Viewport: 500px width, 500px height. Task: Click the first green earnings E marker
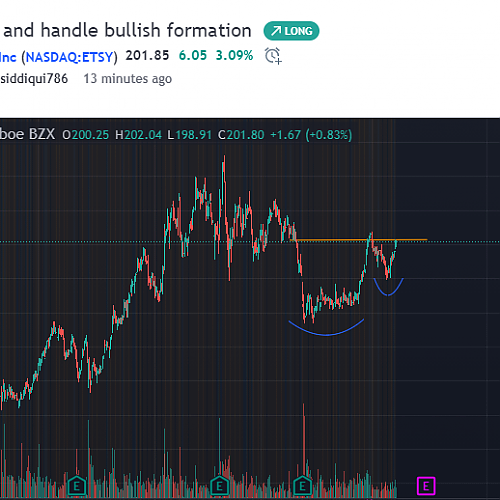[77, 486]
